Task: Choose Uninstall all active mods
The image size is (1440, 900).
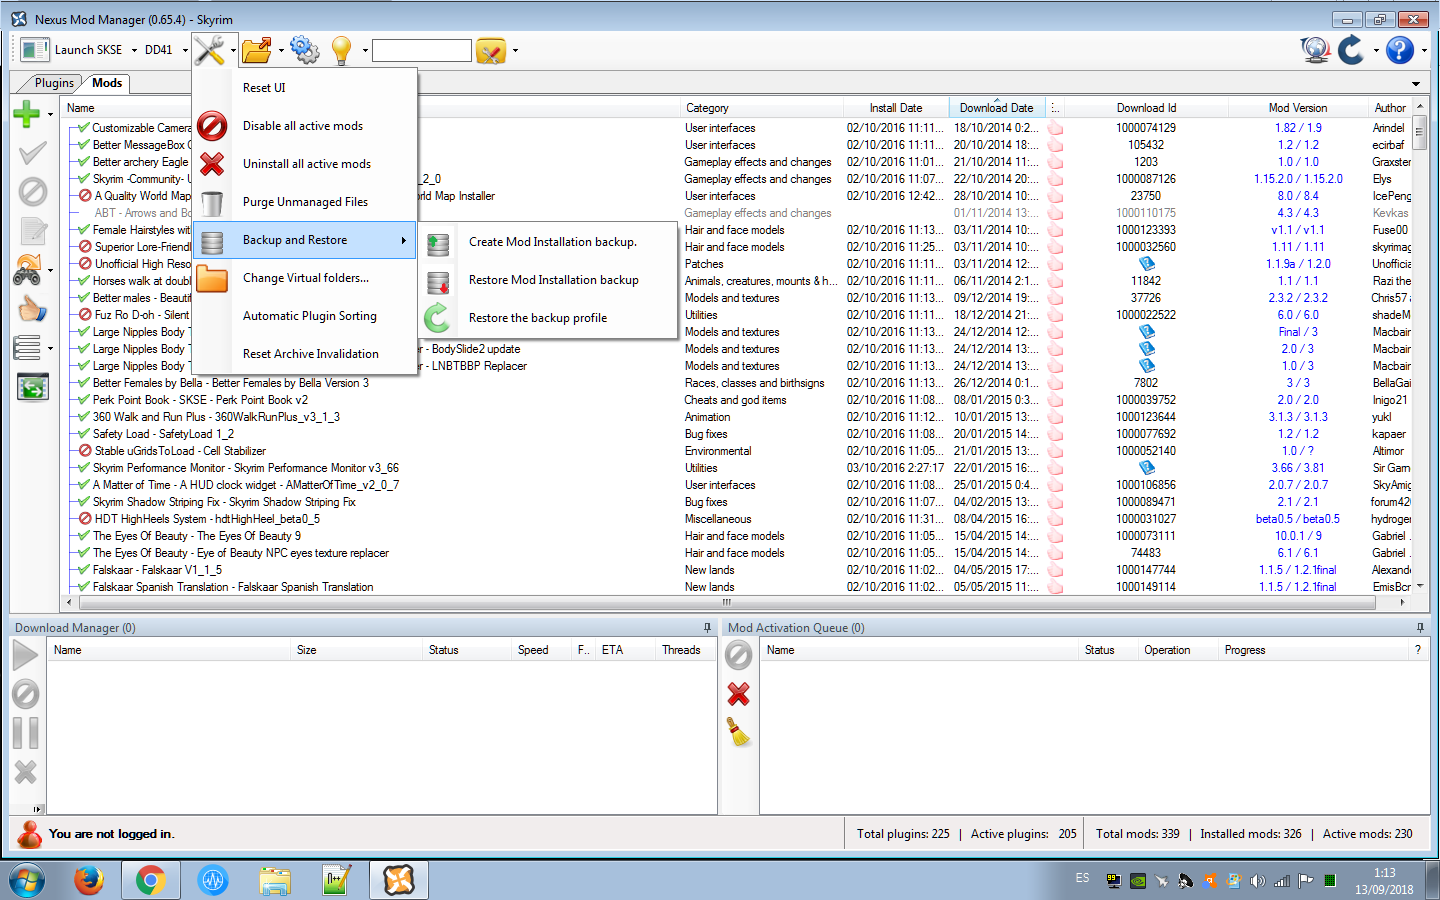Action: [x=305, y=164]
